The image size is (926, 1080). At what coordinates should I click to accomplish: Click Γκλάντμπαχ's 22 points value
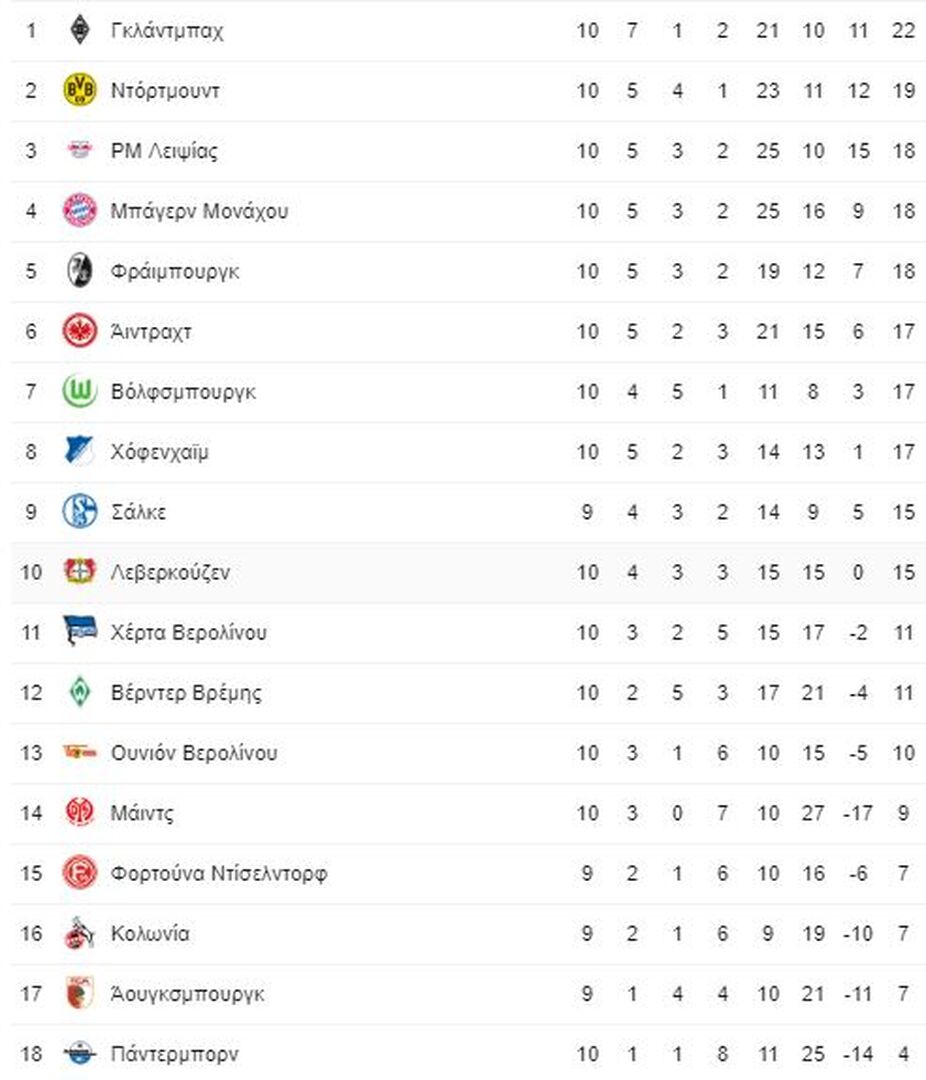pos(903,30)
